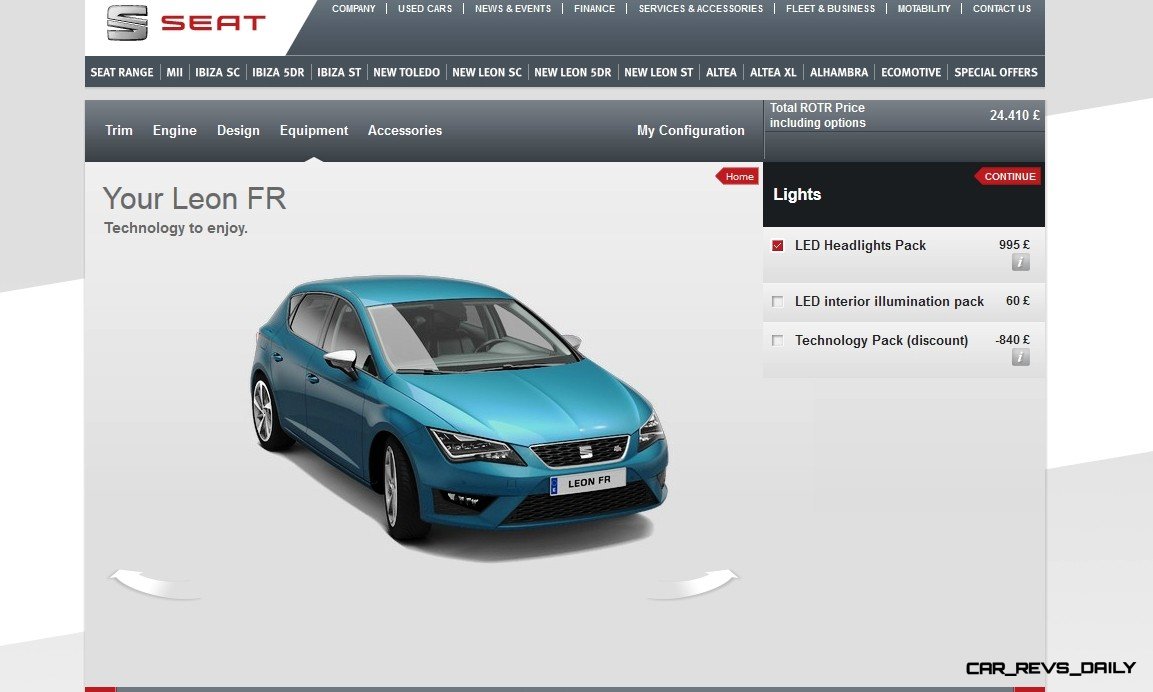1153x692 pixels.
Task: Select IBIZA SC model
Action: (218, 72)
